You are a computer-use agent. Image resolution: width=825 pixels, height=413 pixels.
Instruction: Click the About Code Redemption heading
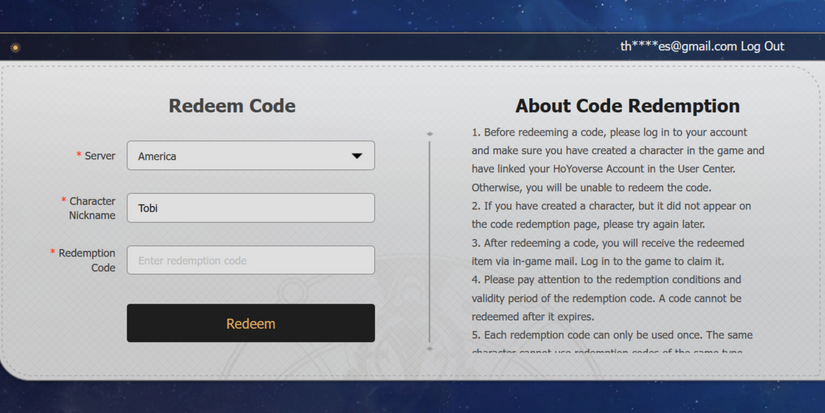627,106
